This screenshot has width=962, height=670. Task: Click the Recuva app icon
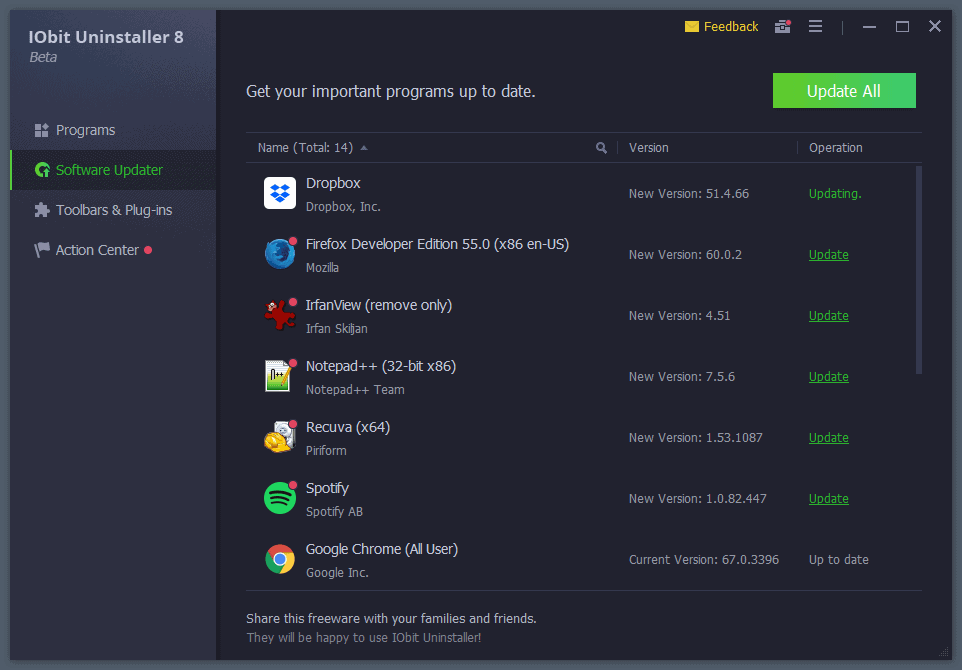coord(280,437)
